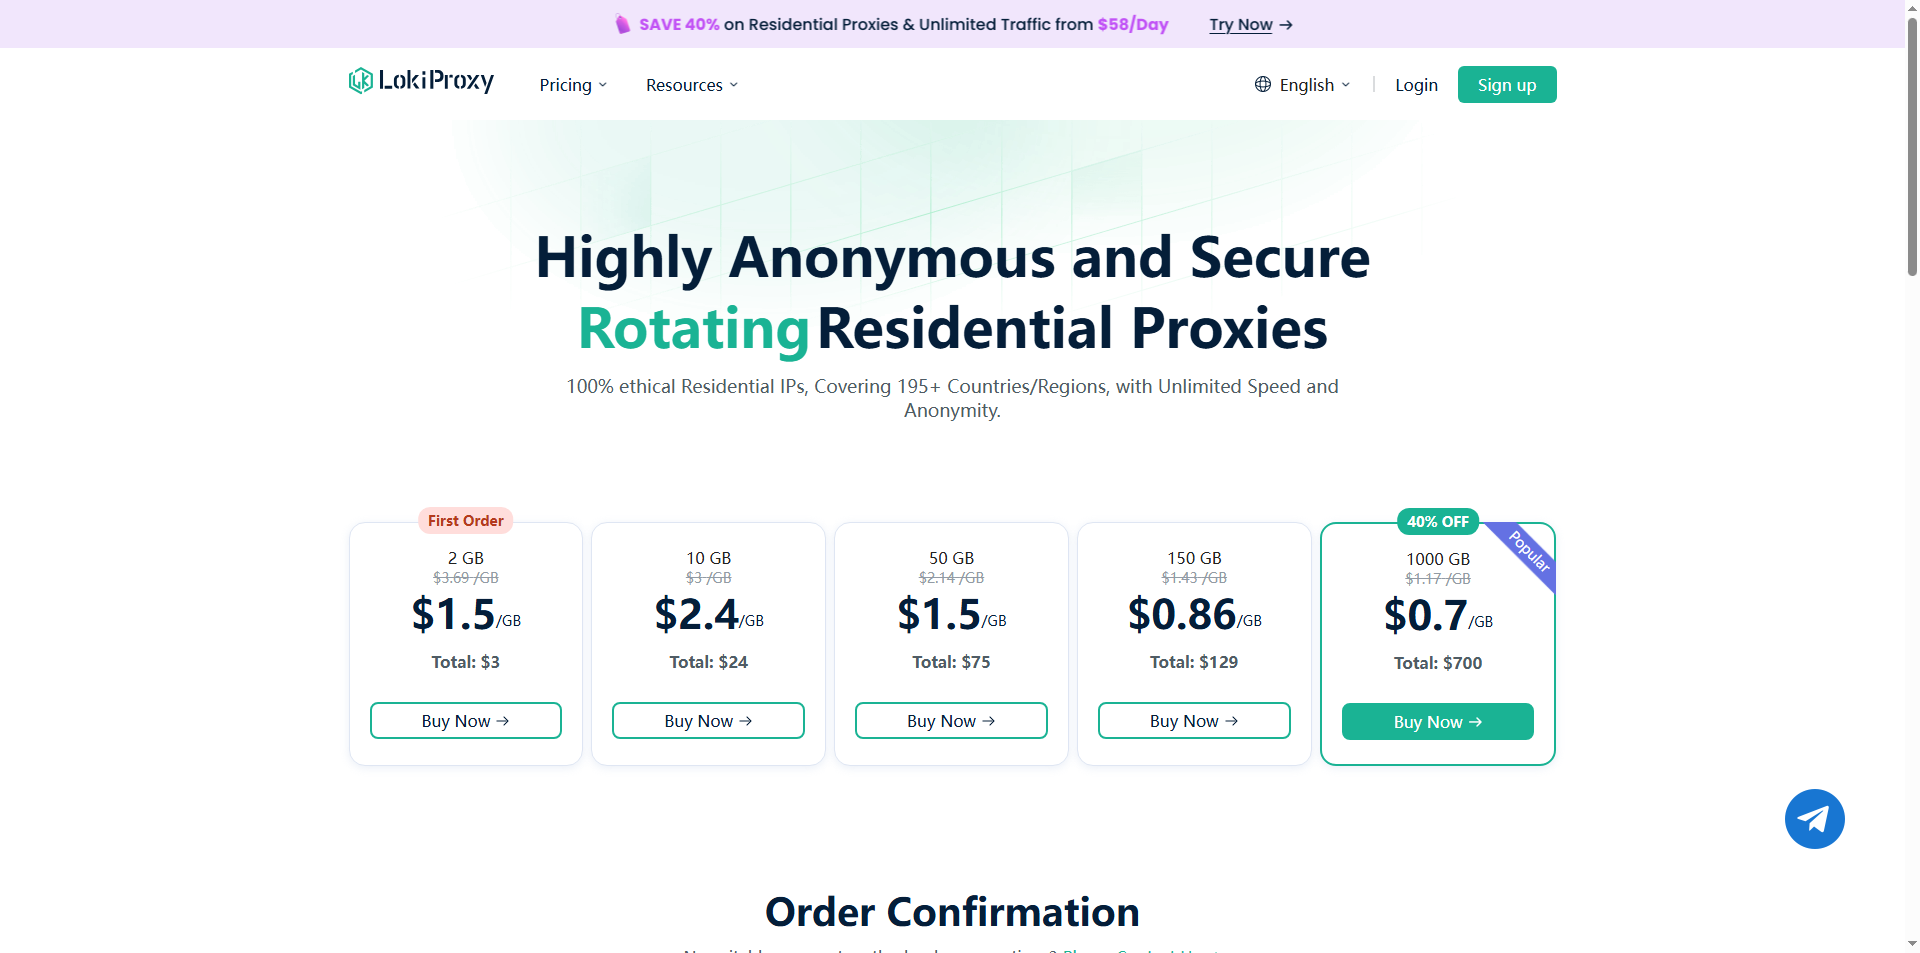Follow the Try Now promo link

(x=1240, y=25)
